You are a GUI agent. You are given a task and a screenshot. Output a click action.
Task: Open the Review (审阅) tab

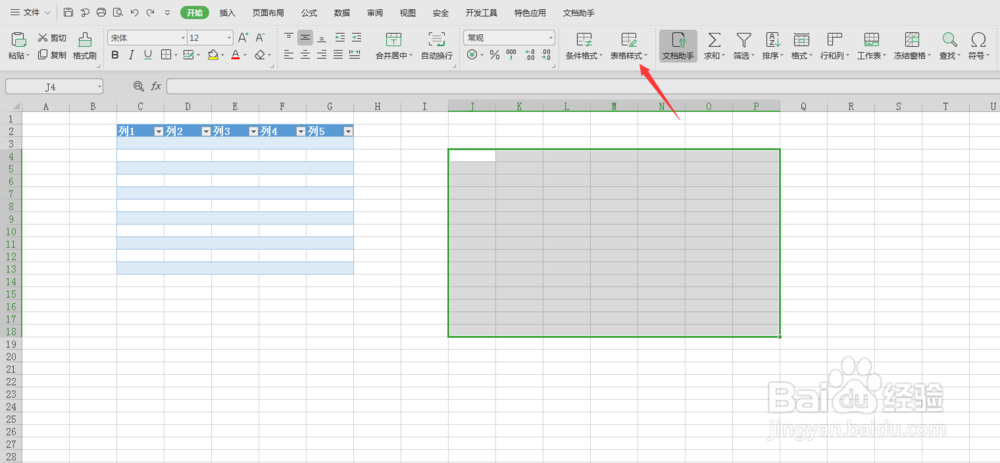pyautogui.click(x=375, y=13)
